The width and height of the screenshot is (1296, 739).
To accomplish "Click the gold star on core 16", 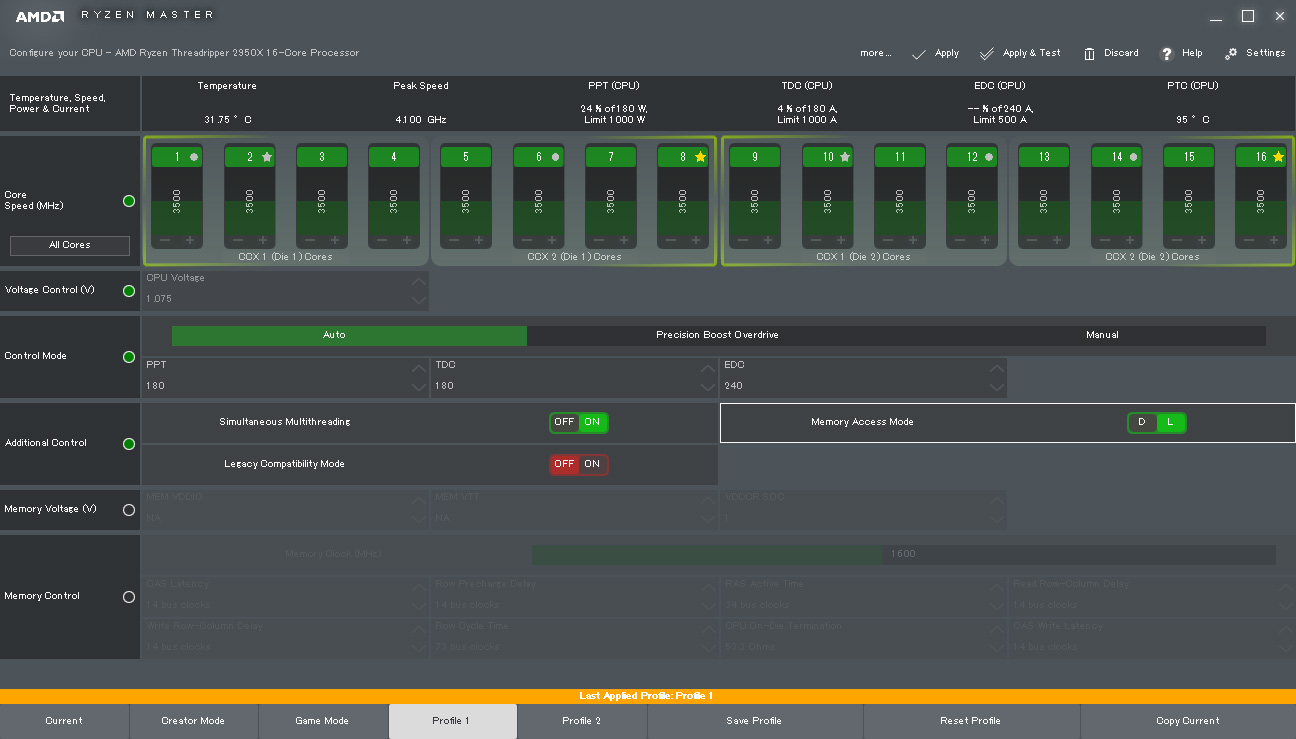I will click(x=1278, y=157).
